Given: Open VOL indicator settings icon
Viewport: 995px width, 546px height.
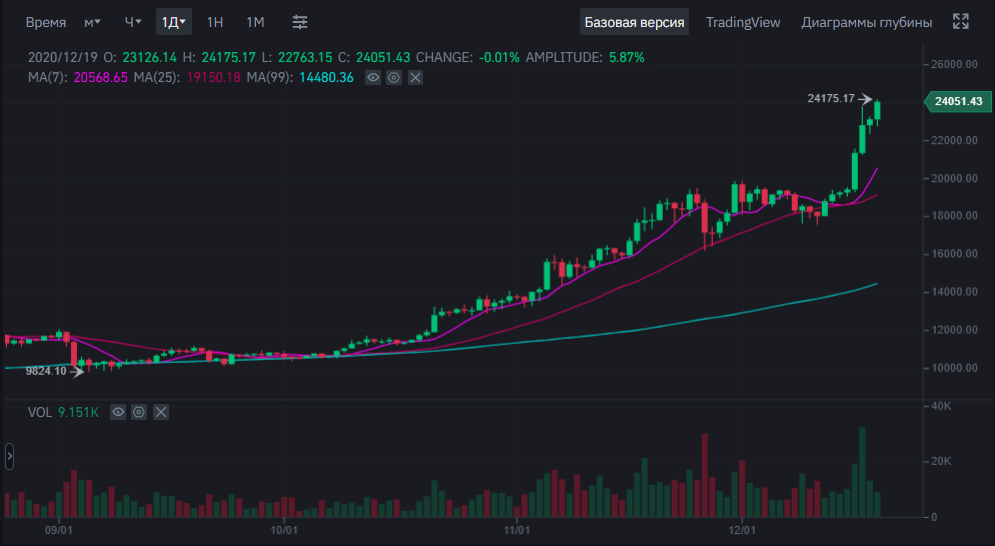Looking at the screenshot, I should (x=139, y=412).
